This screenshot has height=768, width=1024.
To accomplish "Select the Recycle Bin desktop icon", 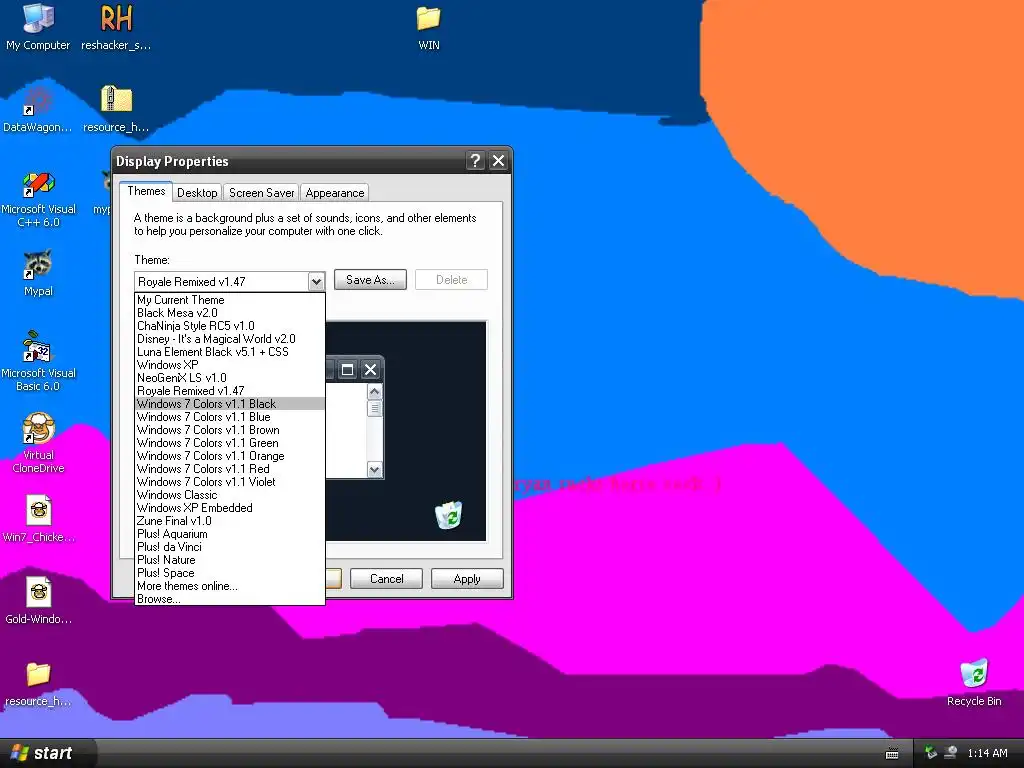I will [974, 683].
